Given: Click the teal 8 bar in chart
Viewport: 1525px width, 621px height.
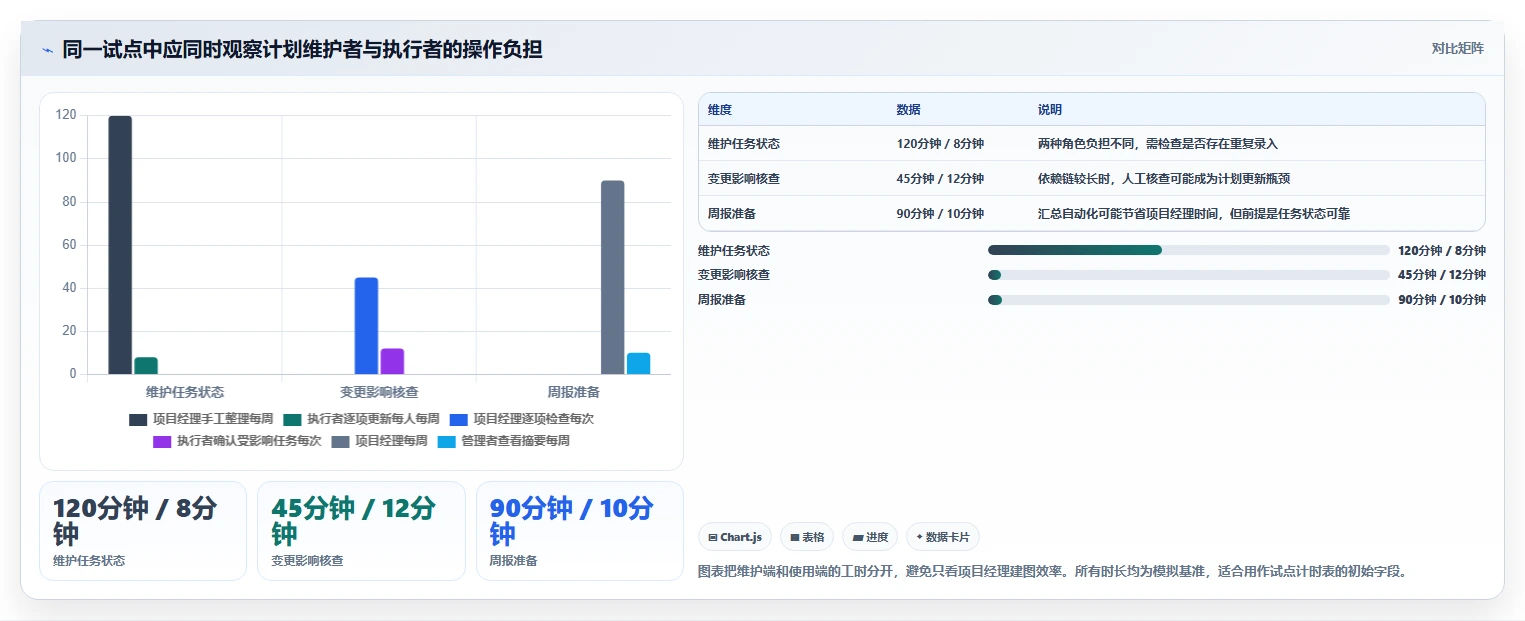Looking at the screenshot, I should point(146,366).
